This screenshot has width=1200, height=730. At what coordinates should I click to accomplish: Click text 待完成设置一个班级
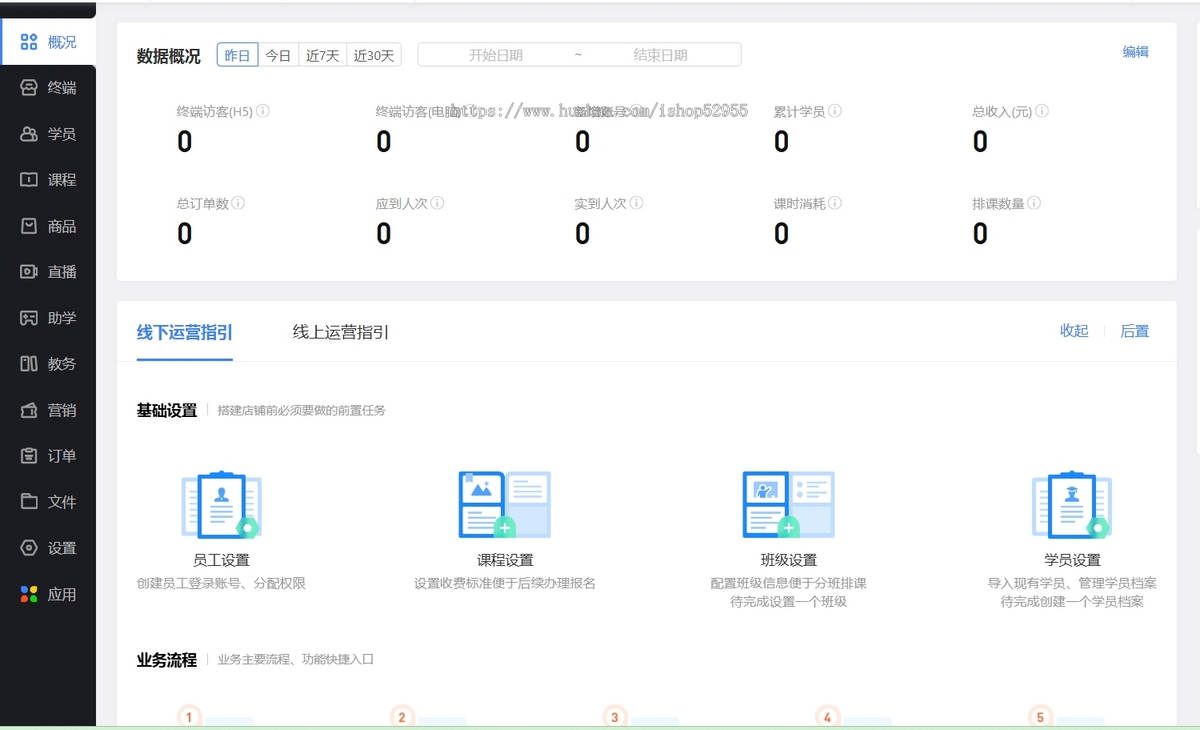789,602
